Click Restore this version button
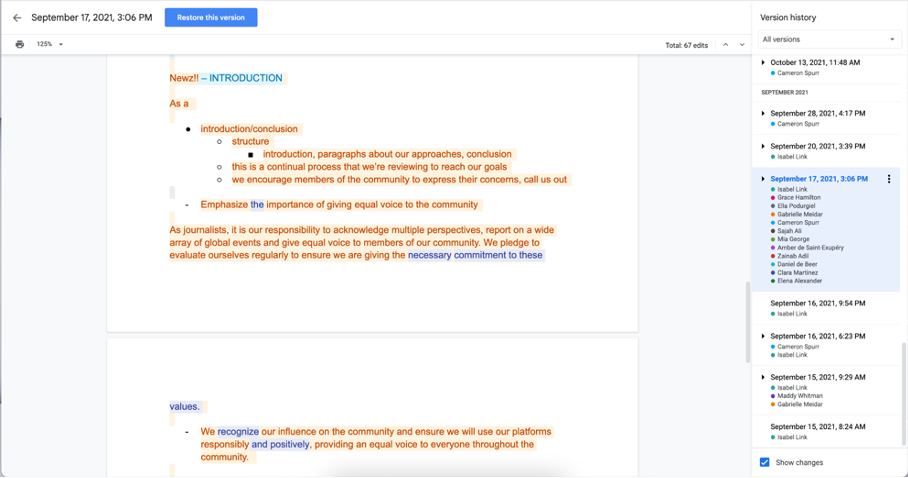Screen dimensions: 908x478 pos(211,17)
